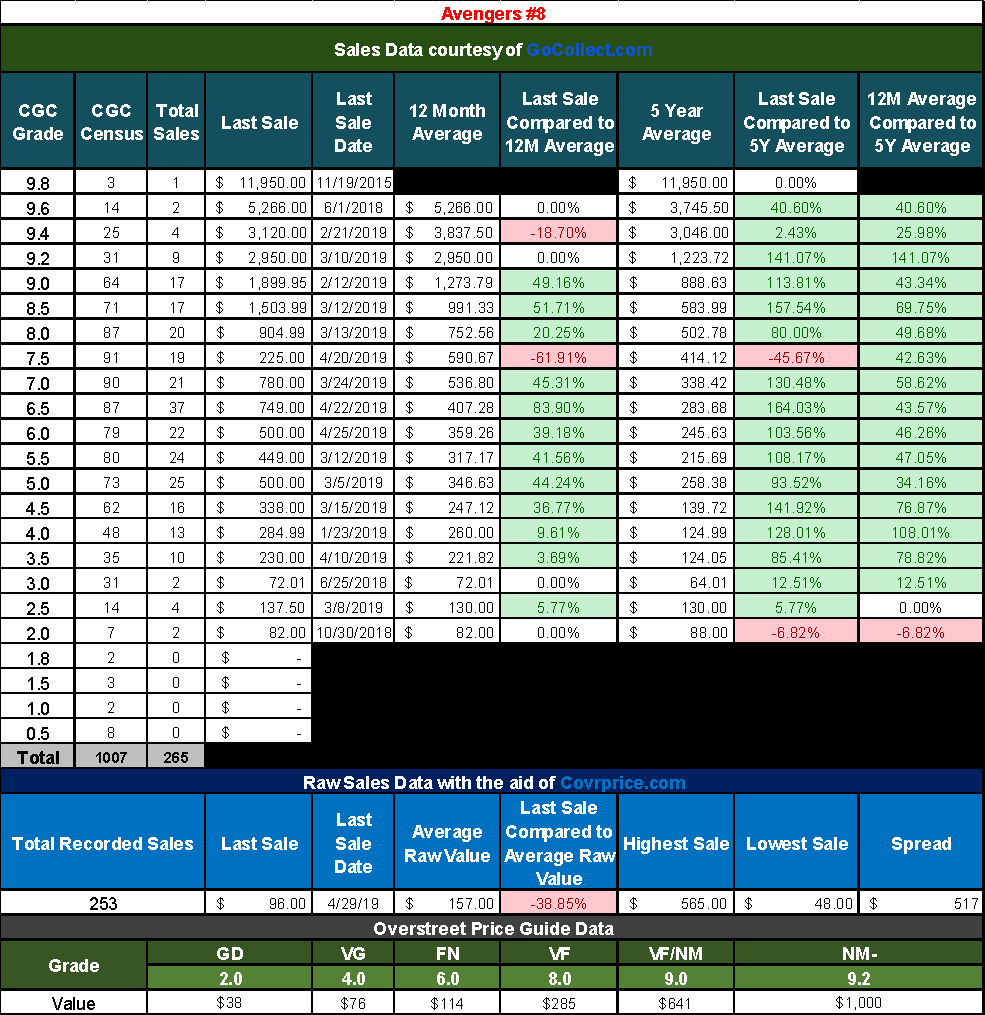Select the -45.67% cell
This screenshot has width=985, height=1015.
pyautogui.click(x=796, y=357)
